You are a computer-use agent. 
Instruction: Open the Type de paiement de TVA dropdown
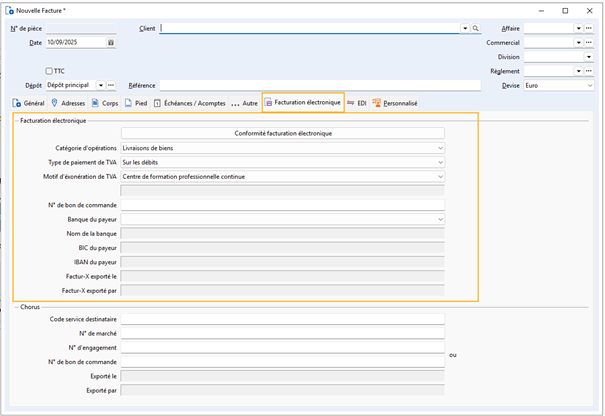pos(440,162)
